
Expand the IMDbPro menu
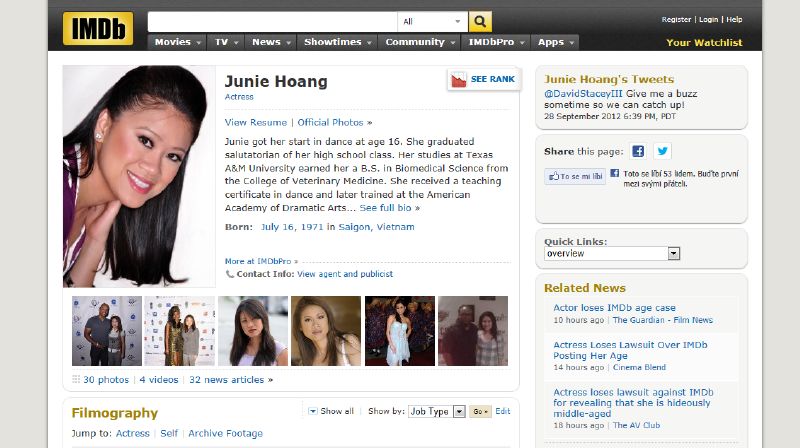click(x=496, y=42)
